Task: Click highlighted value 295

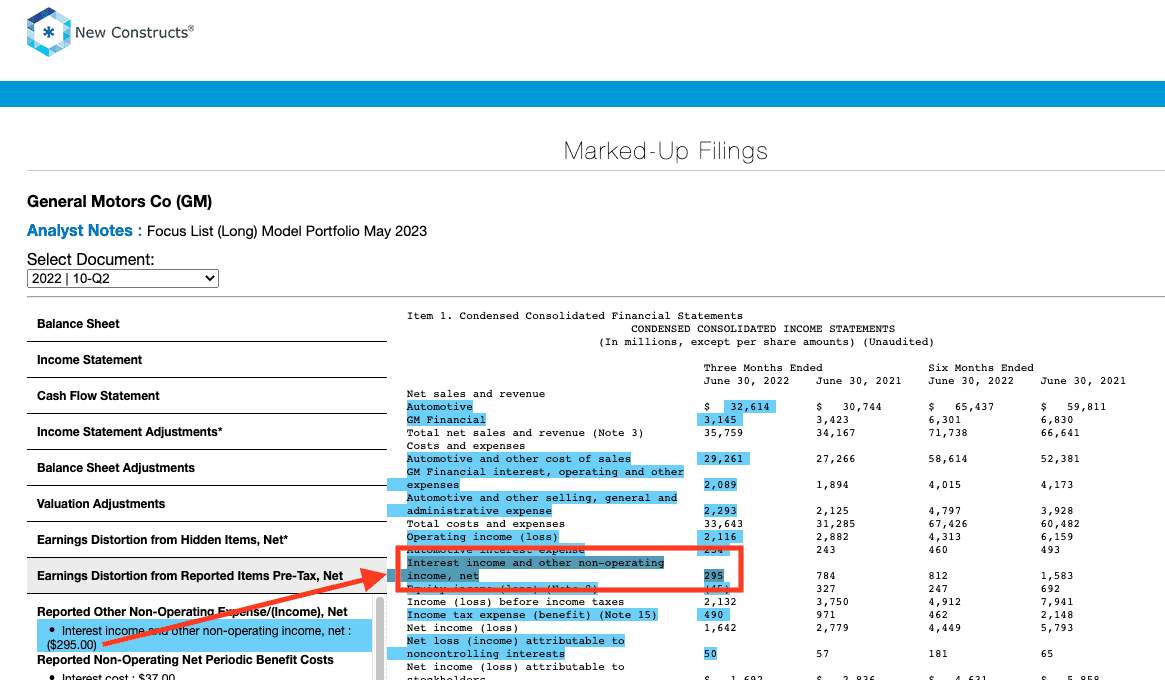Action: [x=713, y=576]
